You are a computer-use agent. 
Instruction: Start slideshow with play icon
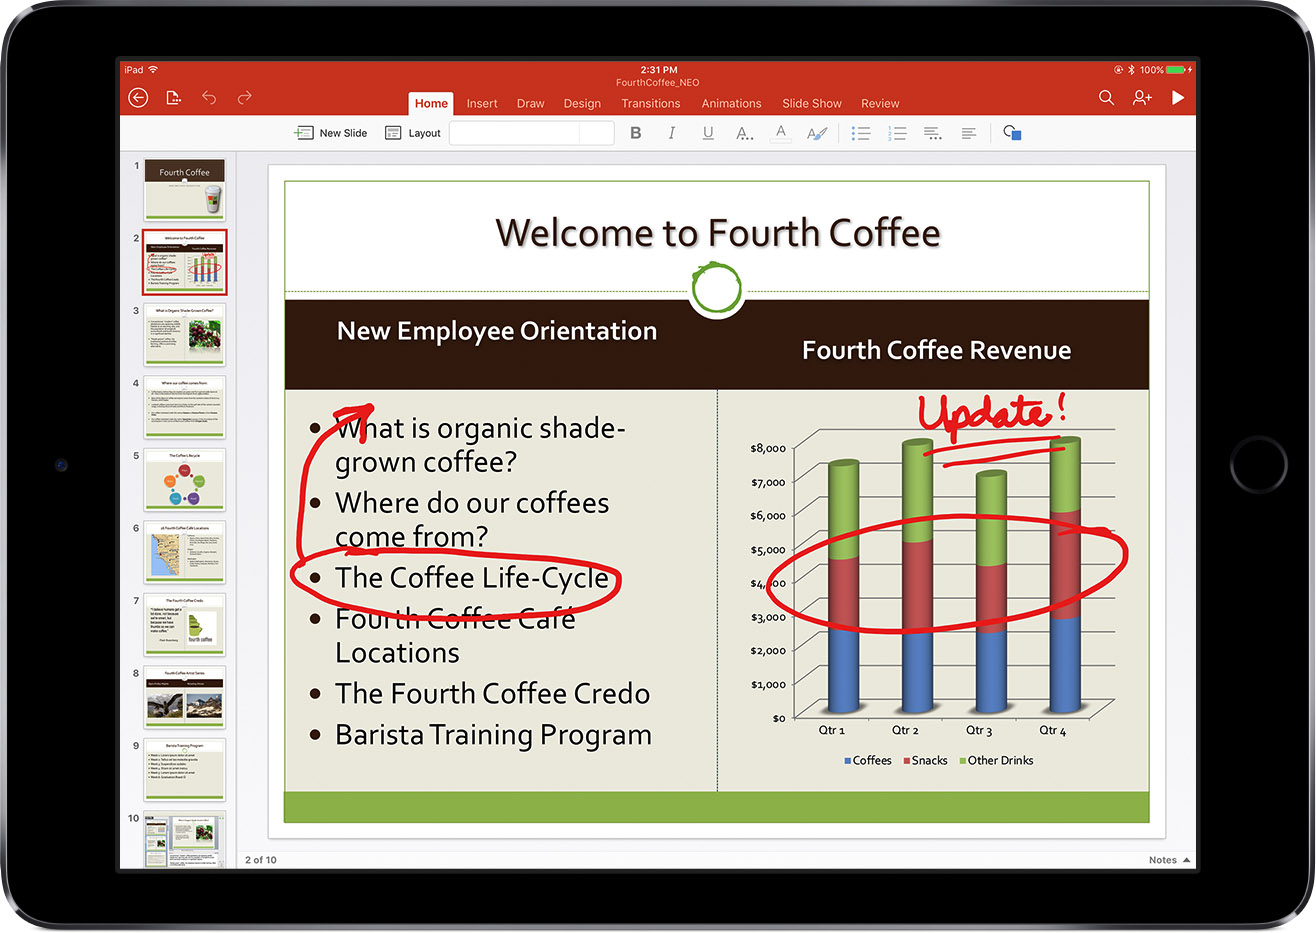click(x=1178, y=97)
